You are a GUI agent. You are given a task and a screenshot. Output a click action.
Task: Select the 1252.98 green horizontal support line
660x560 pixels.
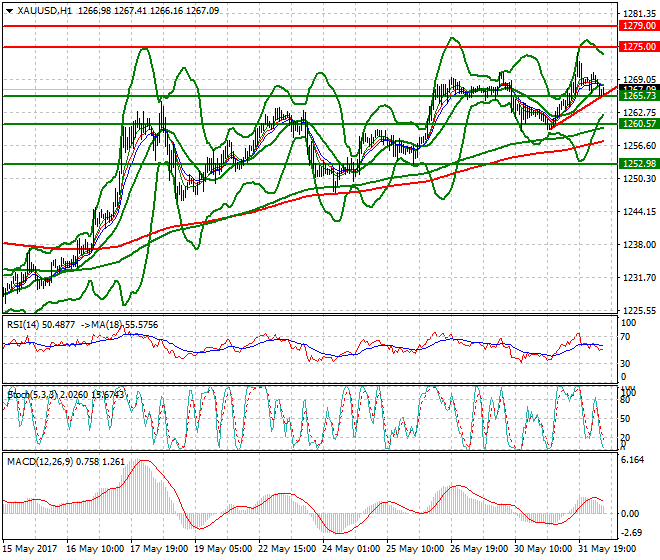(311, 164)
